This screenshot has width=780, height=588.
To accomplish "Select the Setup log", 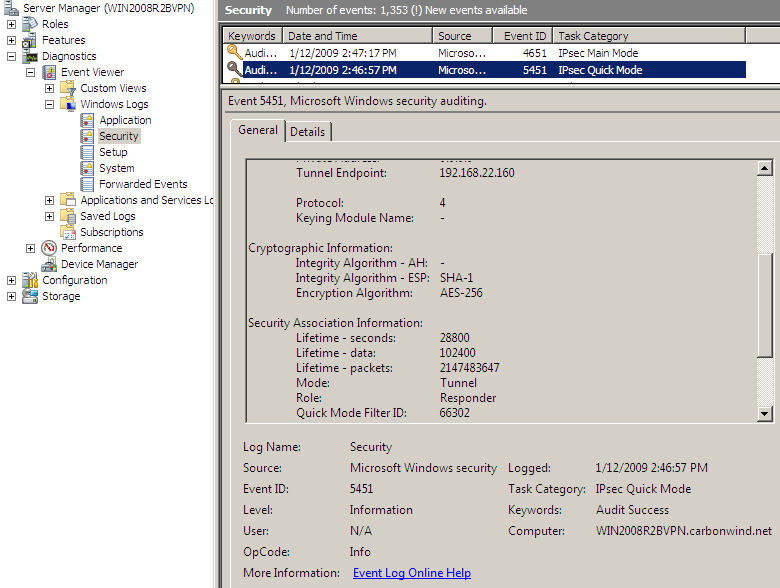I will tap(113, 152).
